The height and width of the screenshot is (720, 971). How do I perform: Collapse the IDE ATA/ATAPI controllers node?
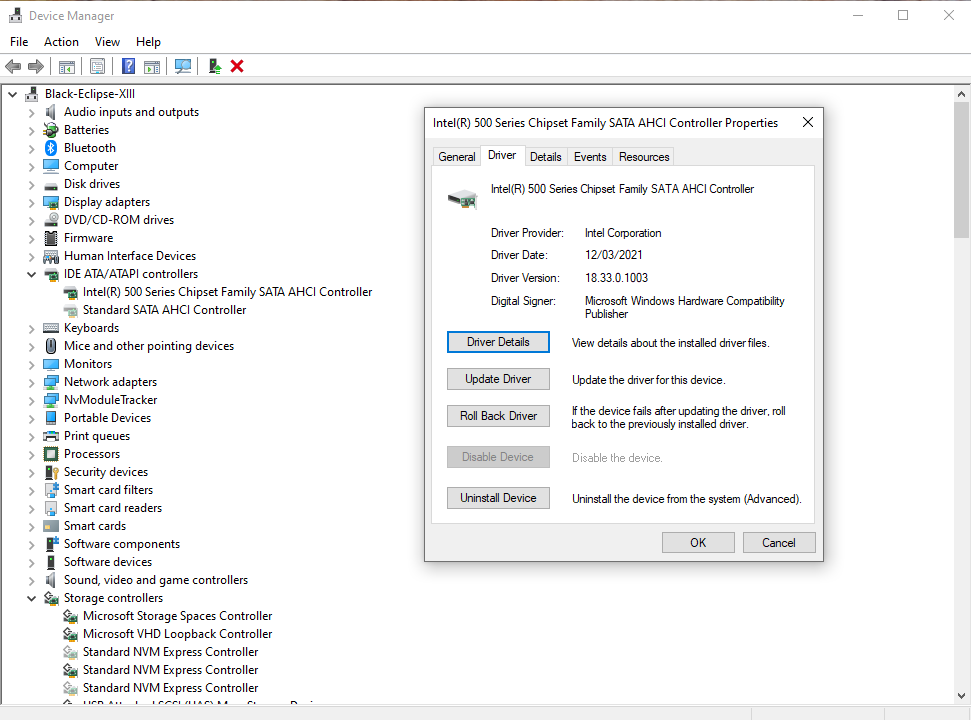point(31,274)
